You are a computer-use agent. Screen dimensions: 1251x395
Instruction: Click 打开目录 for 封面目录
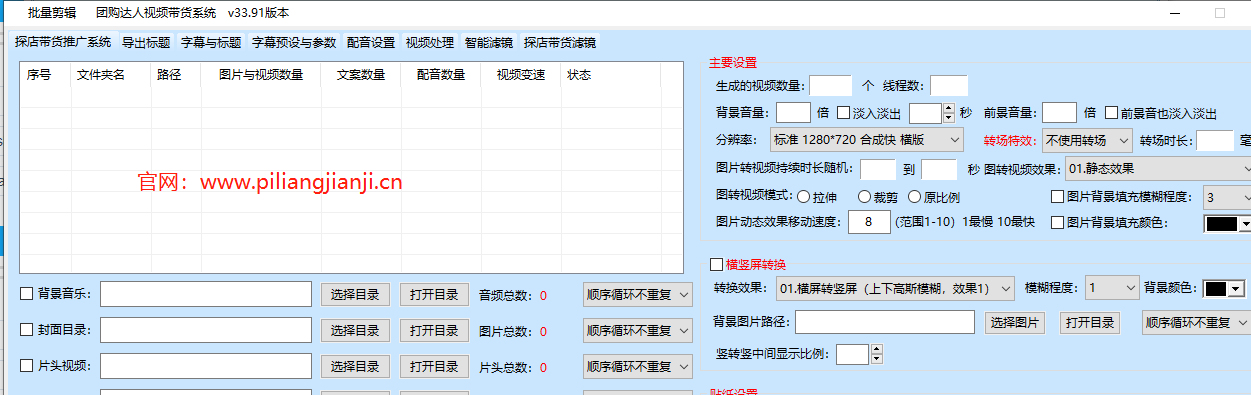[x=434, y=330]
